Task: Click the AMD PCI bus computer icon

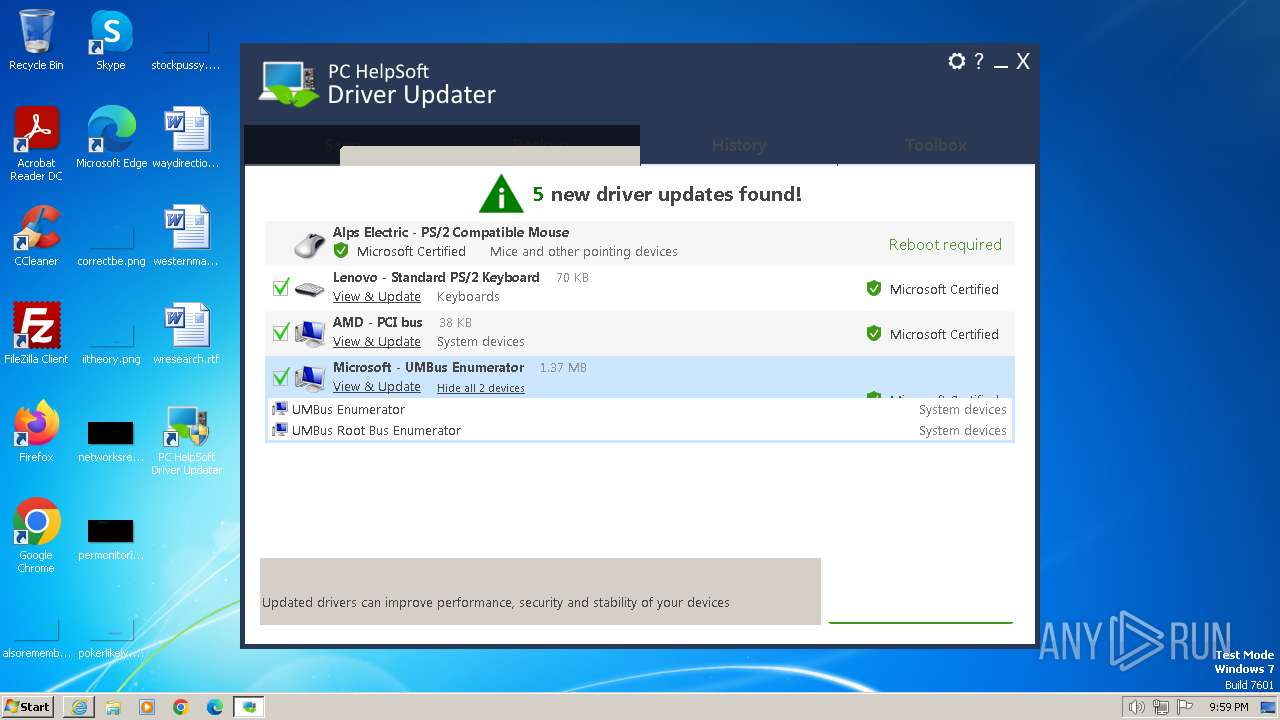Action: tap(310, 333)
